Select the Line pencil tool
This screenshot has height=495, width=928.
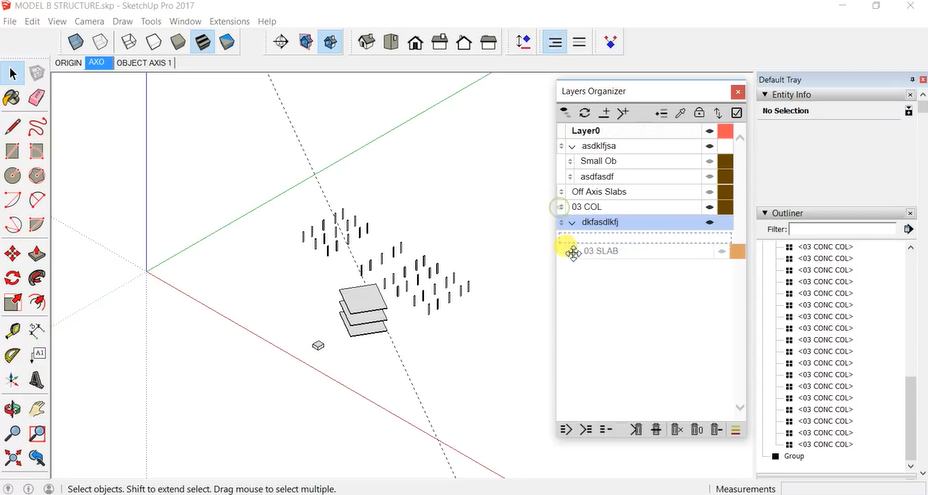point(12,127)
